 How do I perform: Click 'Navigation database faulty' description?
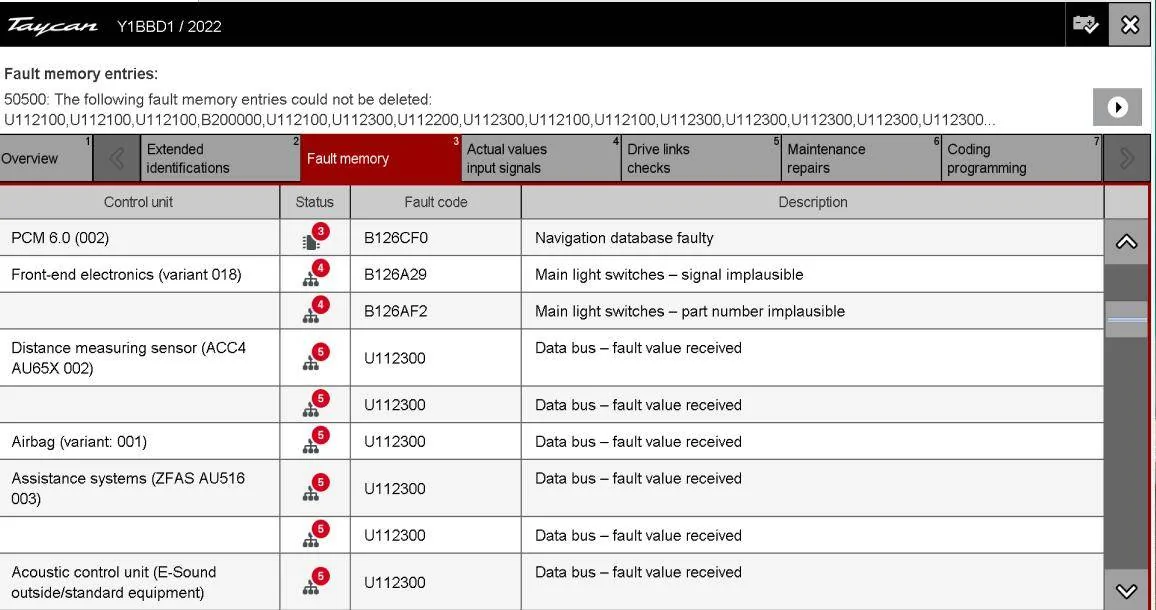pos(624,238)
